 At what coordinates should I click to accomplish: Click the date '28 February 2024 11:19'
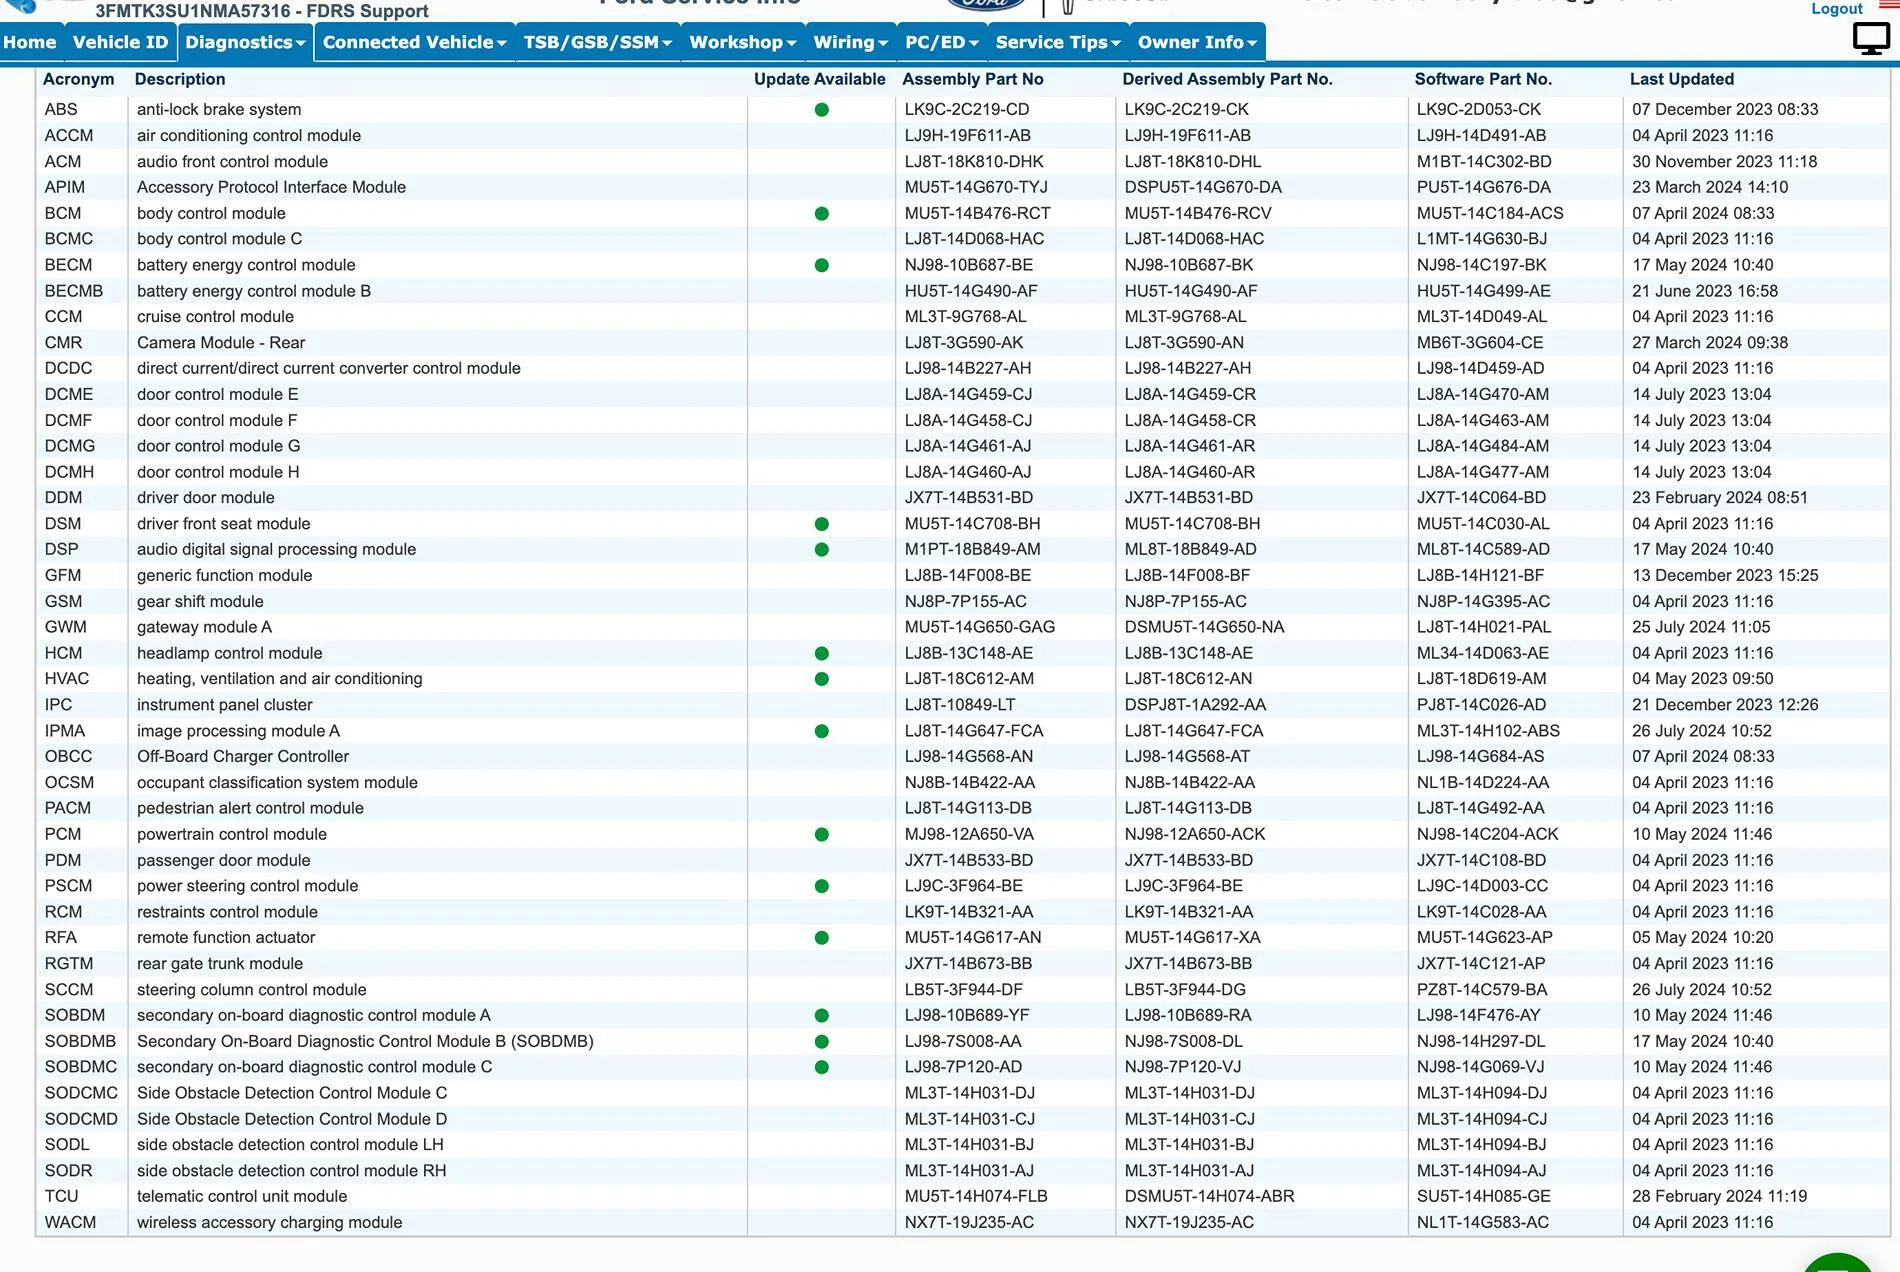coord(1719,1196)
